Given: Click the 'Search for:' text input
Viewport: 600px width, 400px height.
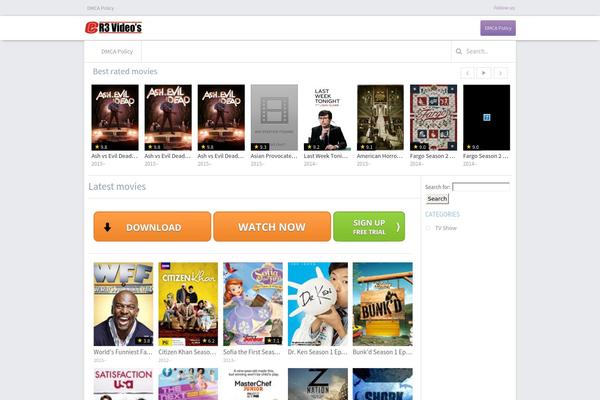Looking at the screenshot, I should [481, 187].
